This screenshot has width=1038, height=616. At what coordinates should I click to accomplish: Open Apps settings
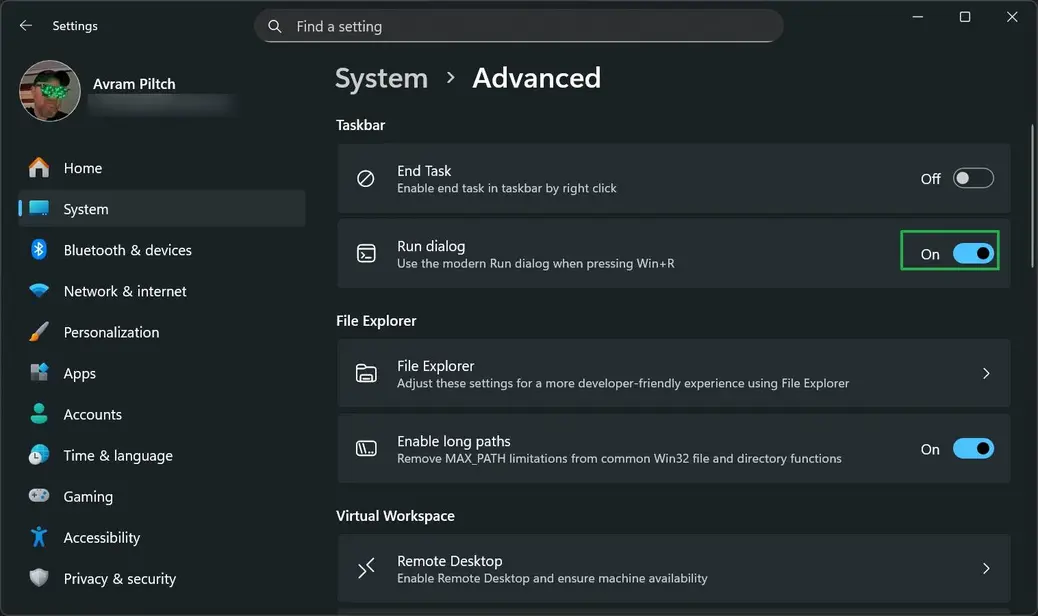tap(78, 373)
